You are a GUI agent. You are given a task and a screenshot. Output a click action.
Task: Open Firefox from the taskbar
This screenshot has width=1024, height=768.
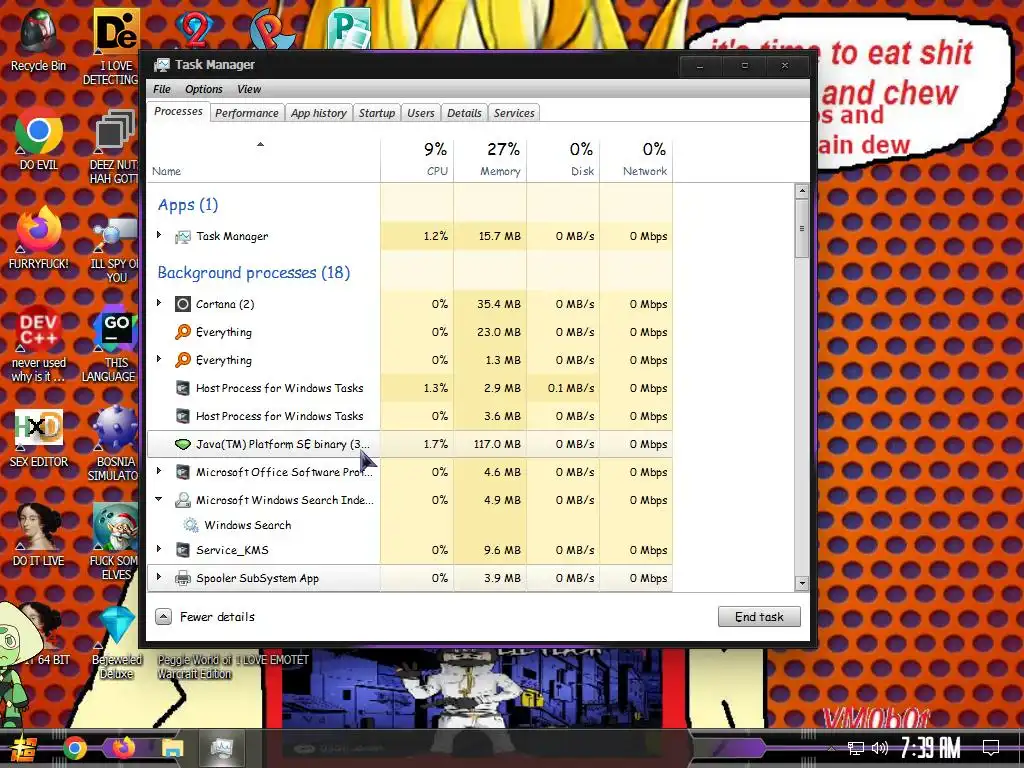coord(123,748)
